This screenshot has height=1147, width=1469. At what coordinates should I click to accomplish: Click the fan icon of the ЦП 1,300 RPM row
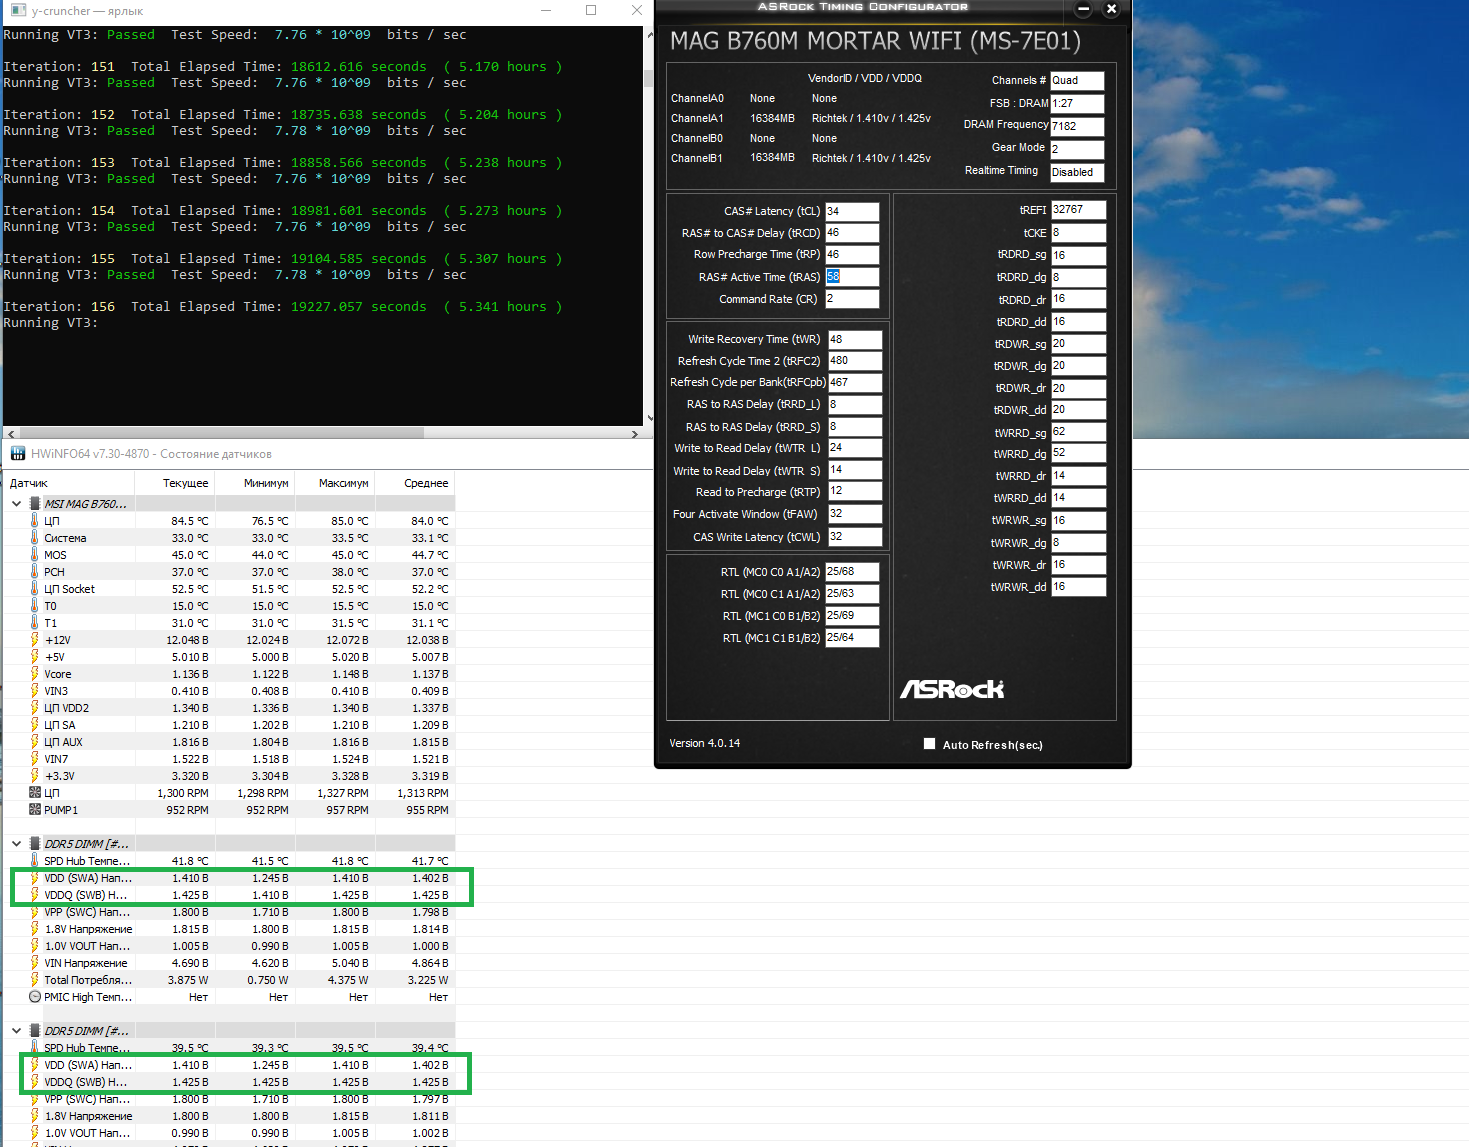point(35,793)
